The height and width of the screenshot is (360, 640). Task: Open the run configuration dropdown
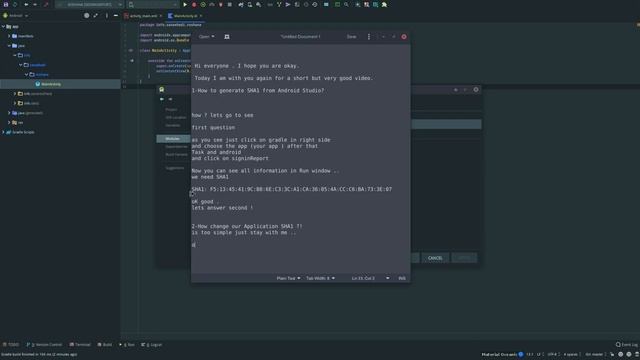[x=89, y=4]
